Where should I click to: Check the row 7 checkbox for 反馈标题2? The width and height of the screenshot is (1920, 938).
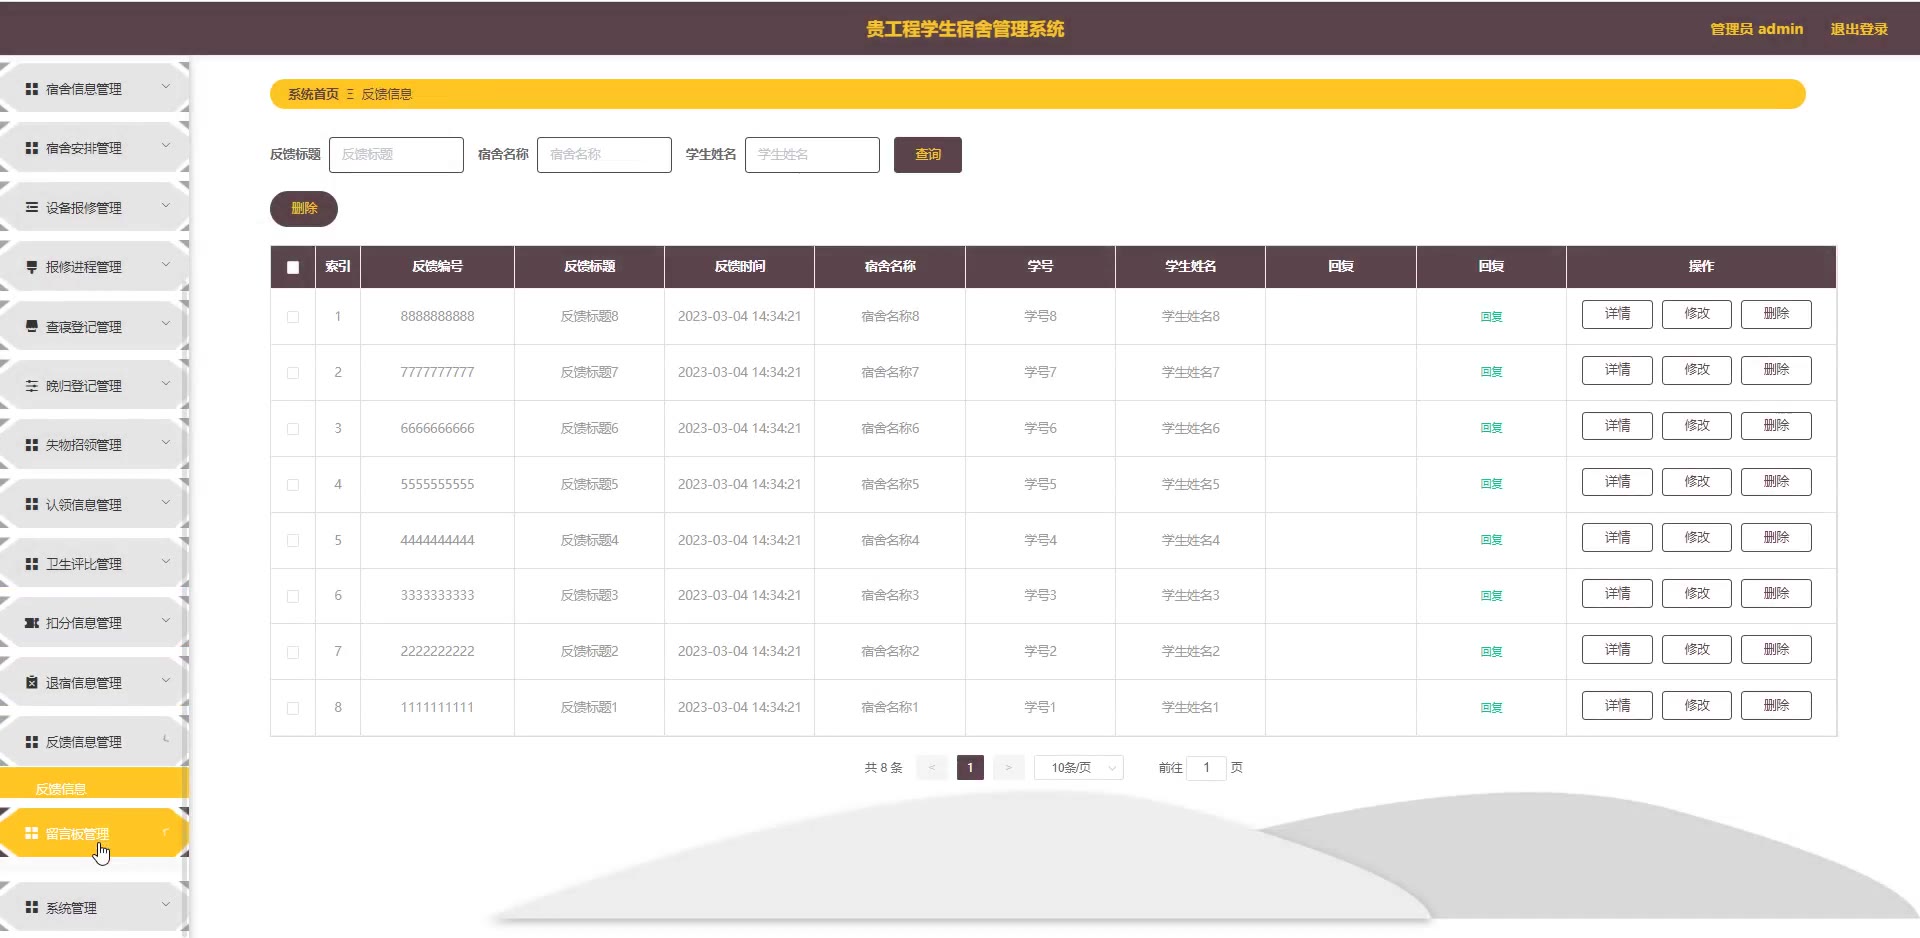coord(293,652)
